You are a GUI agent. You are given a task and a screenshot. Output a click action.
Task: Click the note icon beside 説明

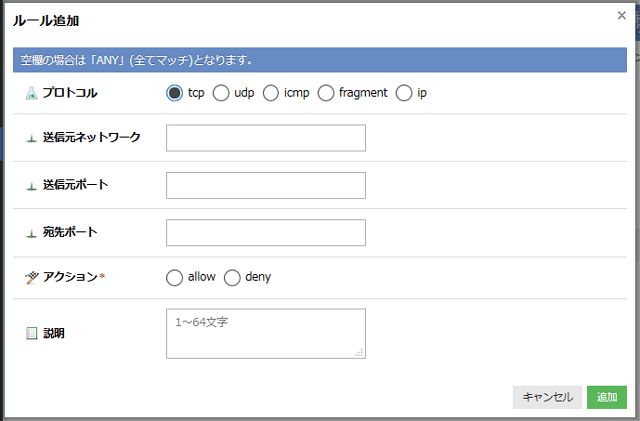pos(31,333)
